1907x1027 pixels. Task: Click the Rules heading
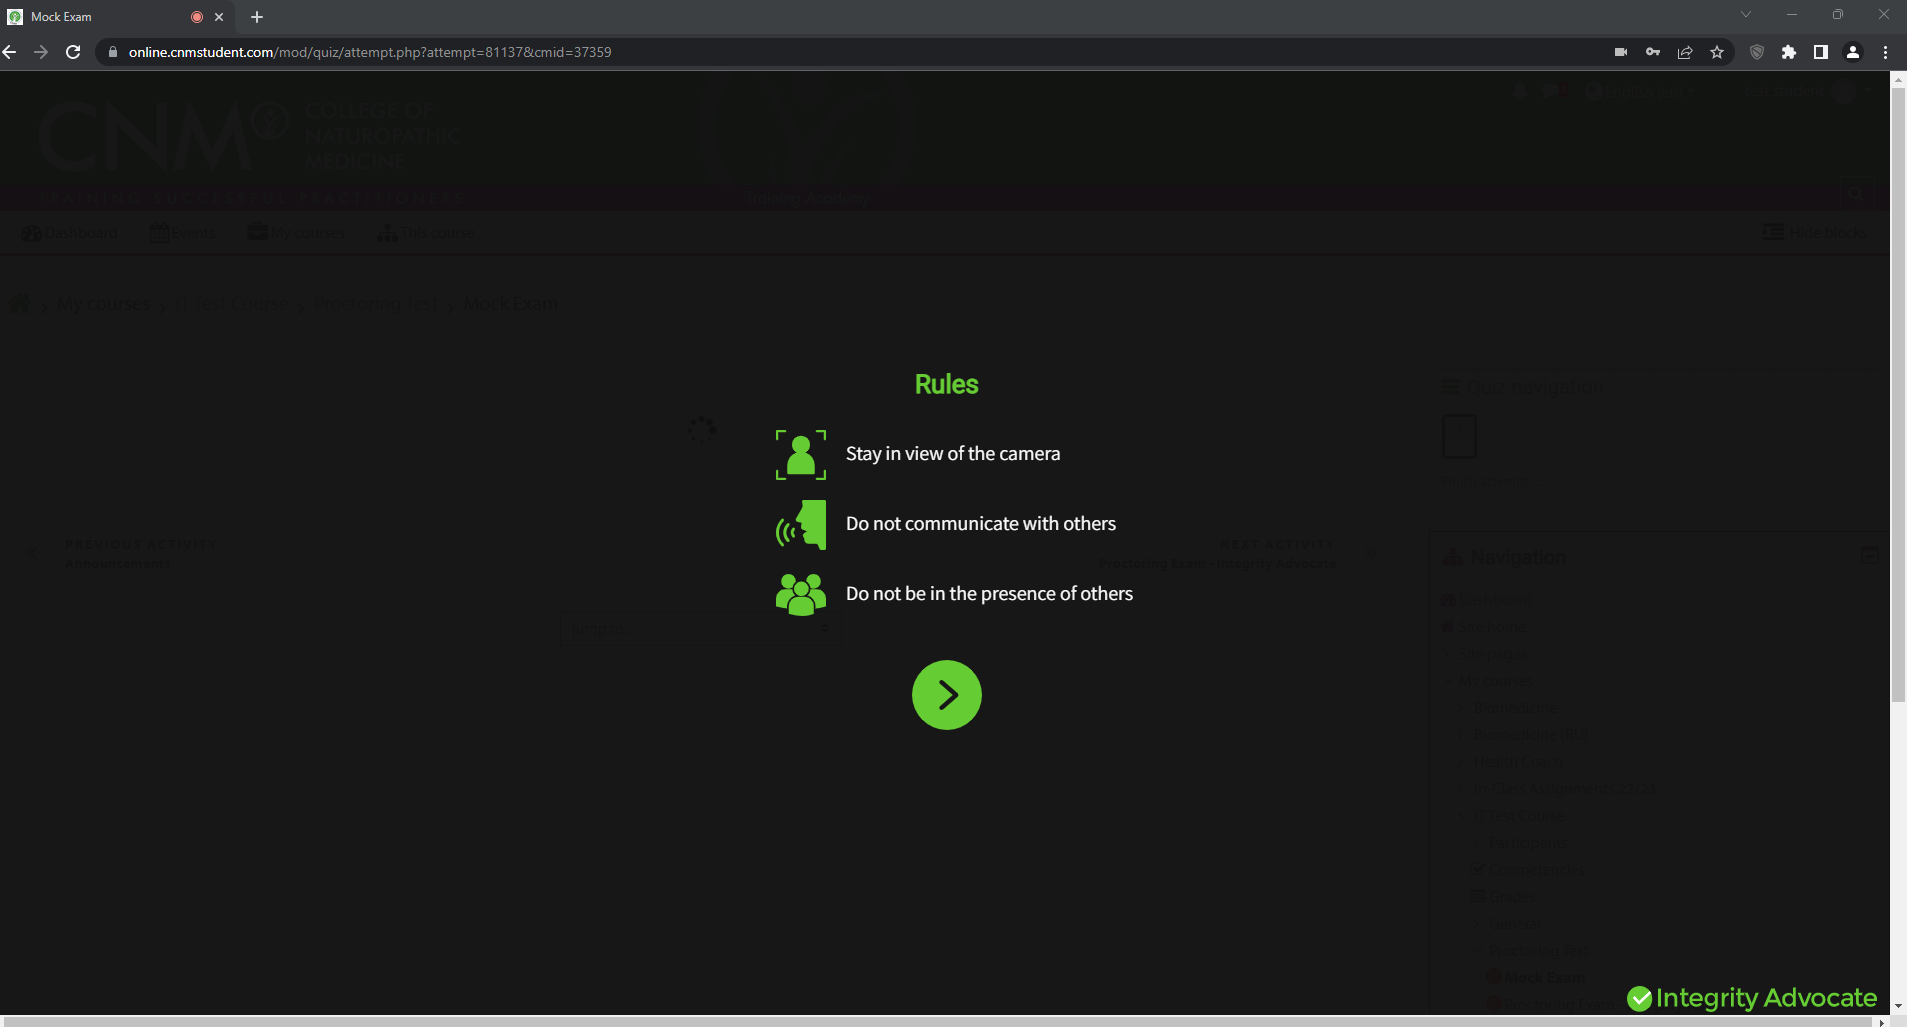point(946,385)
